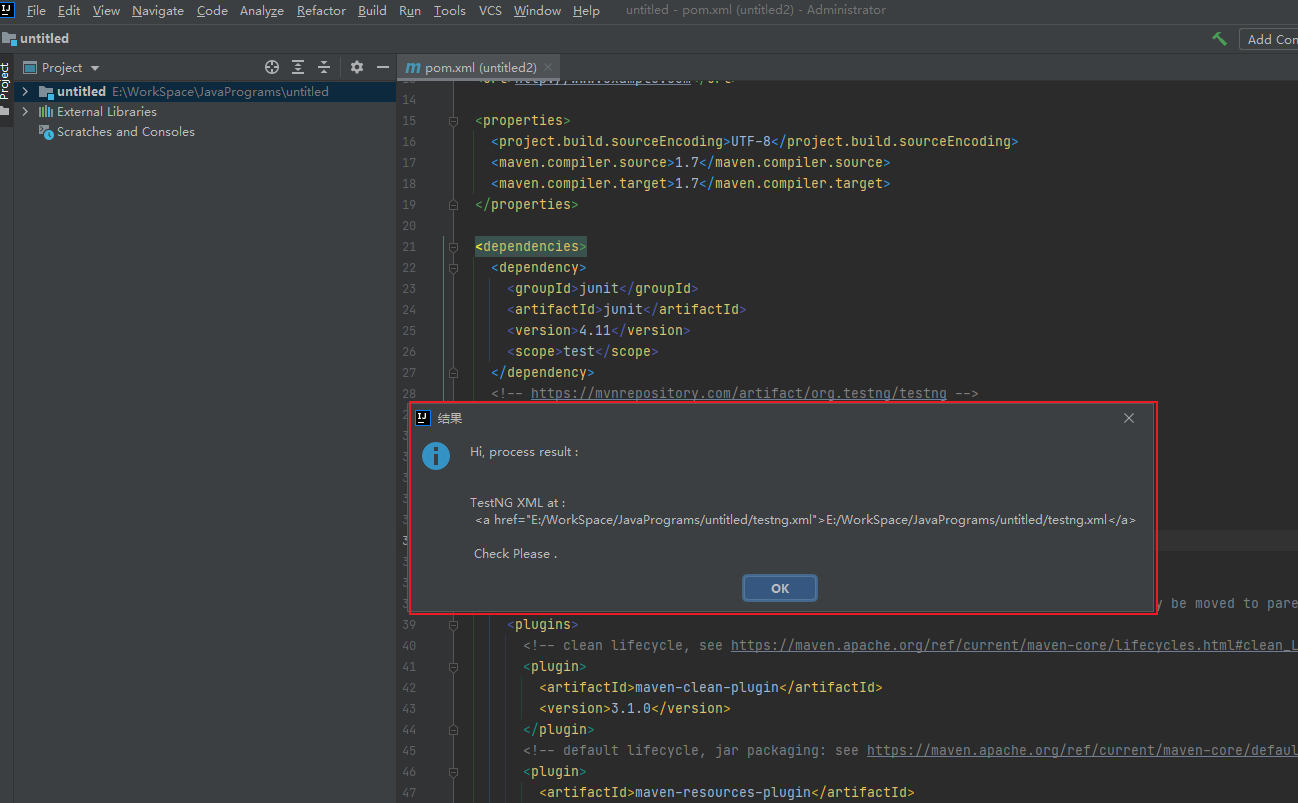Open the Build menu
This screenshot has width=1298, height=803.
[372, 11]
